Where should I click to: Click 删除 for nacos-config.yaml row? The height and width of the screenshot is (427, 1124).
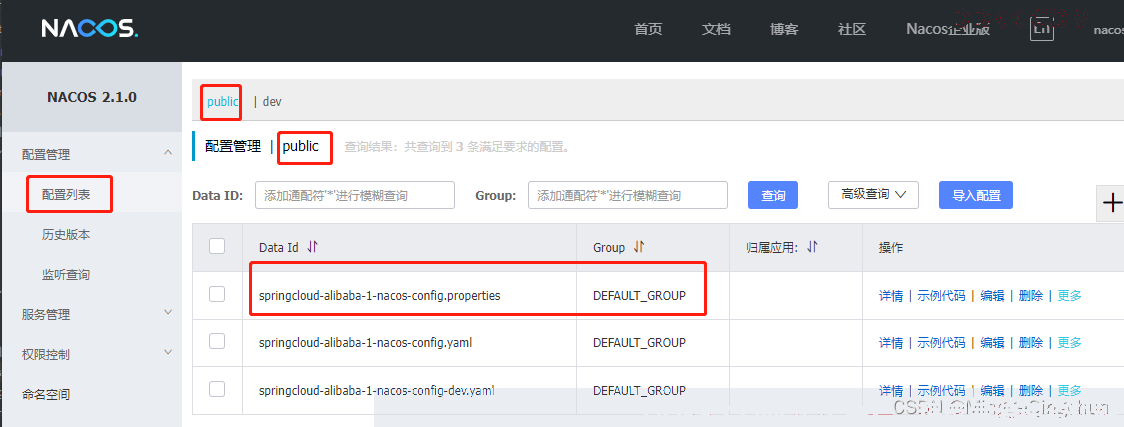(1031, 342)
